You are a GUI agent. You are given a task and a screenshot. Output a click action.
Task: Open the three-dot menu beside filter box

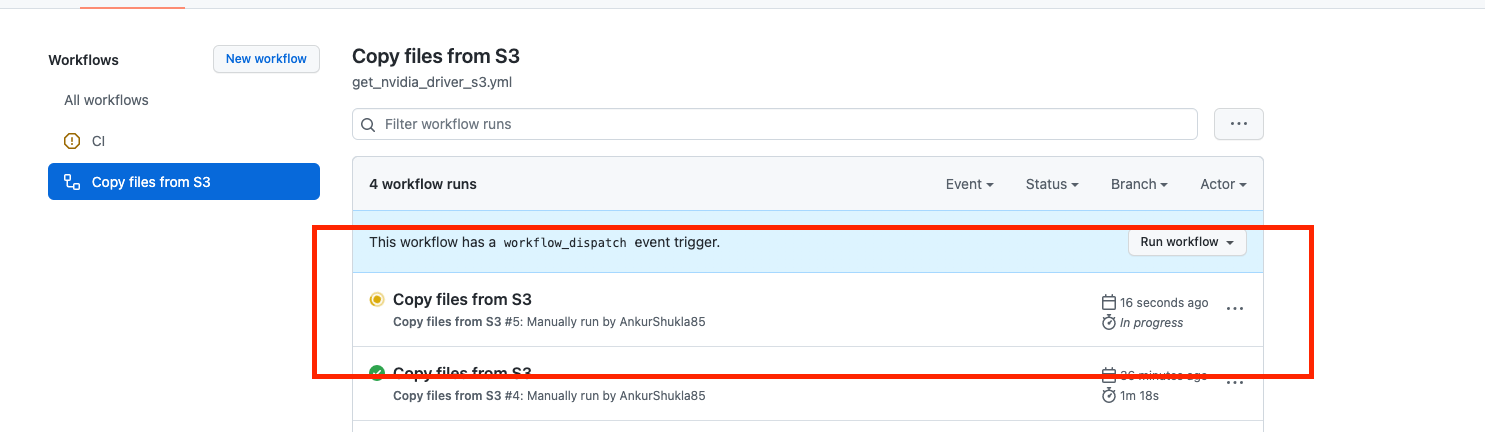(1238, 124)
